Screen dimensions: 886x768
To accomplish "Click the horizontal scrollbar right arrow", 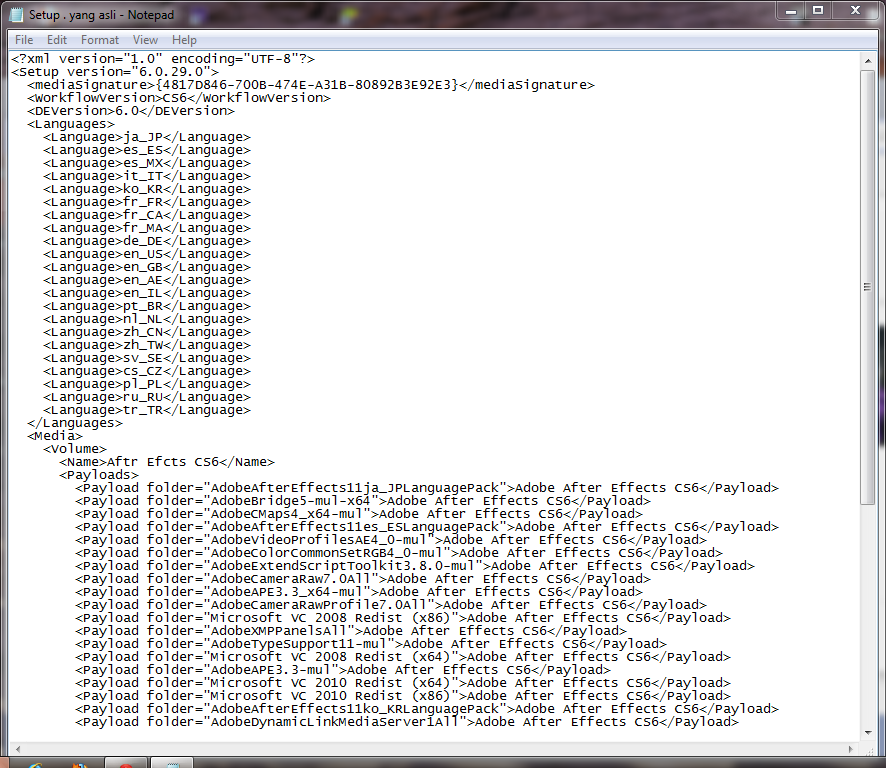I will [x=852, y=749].
